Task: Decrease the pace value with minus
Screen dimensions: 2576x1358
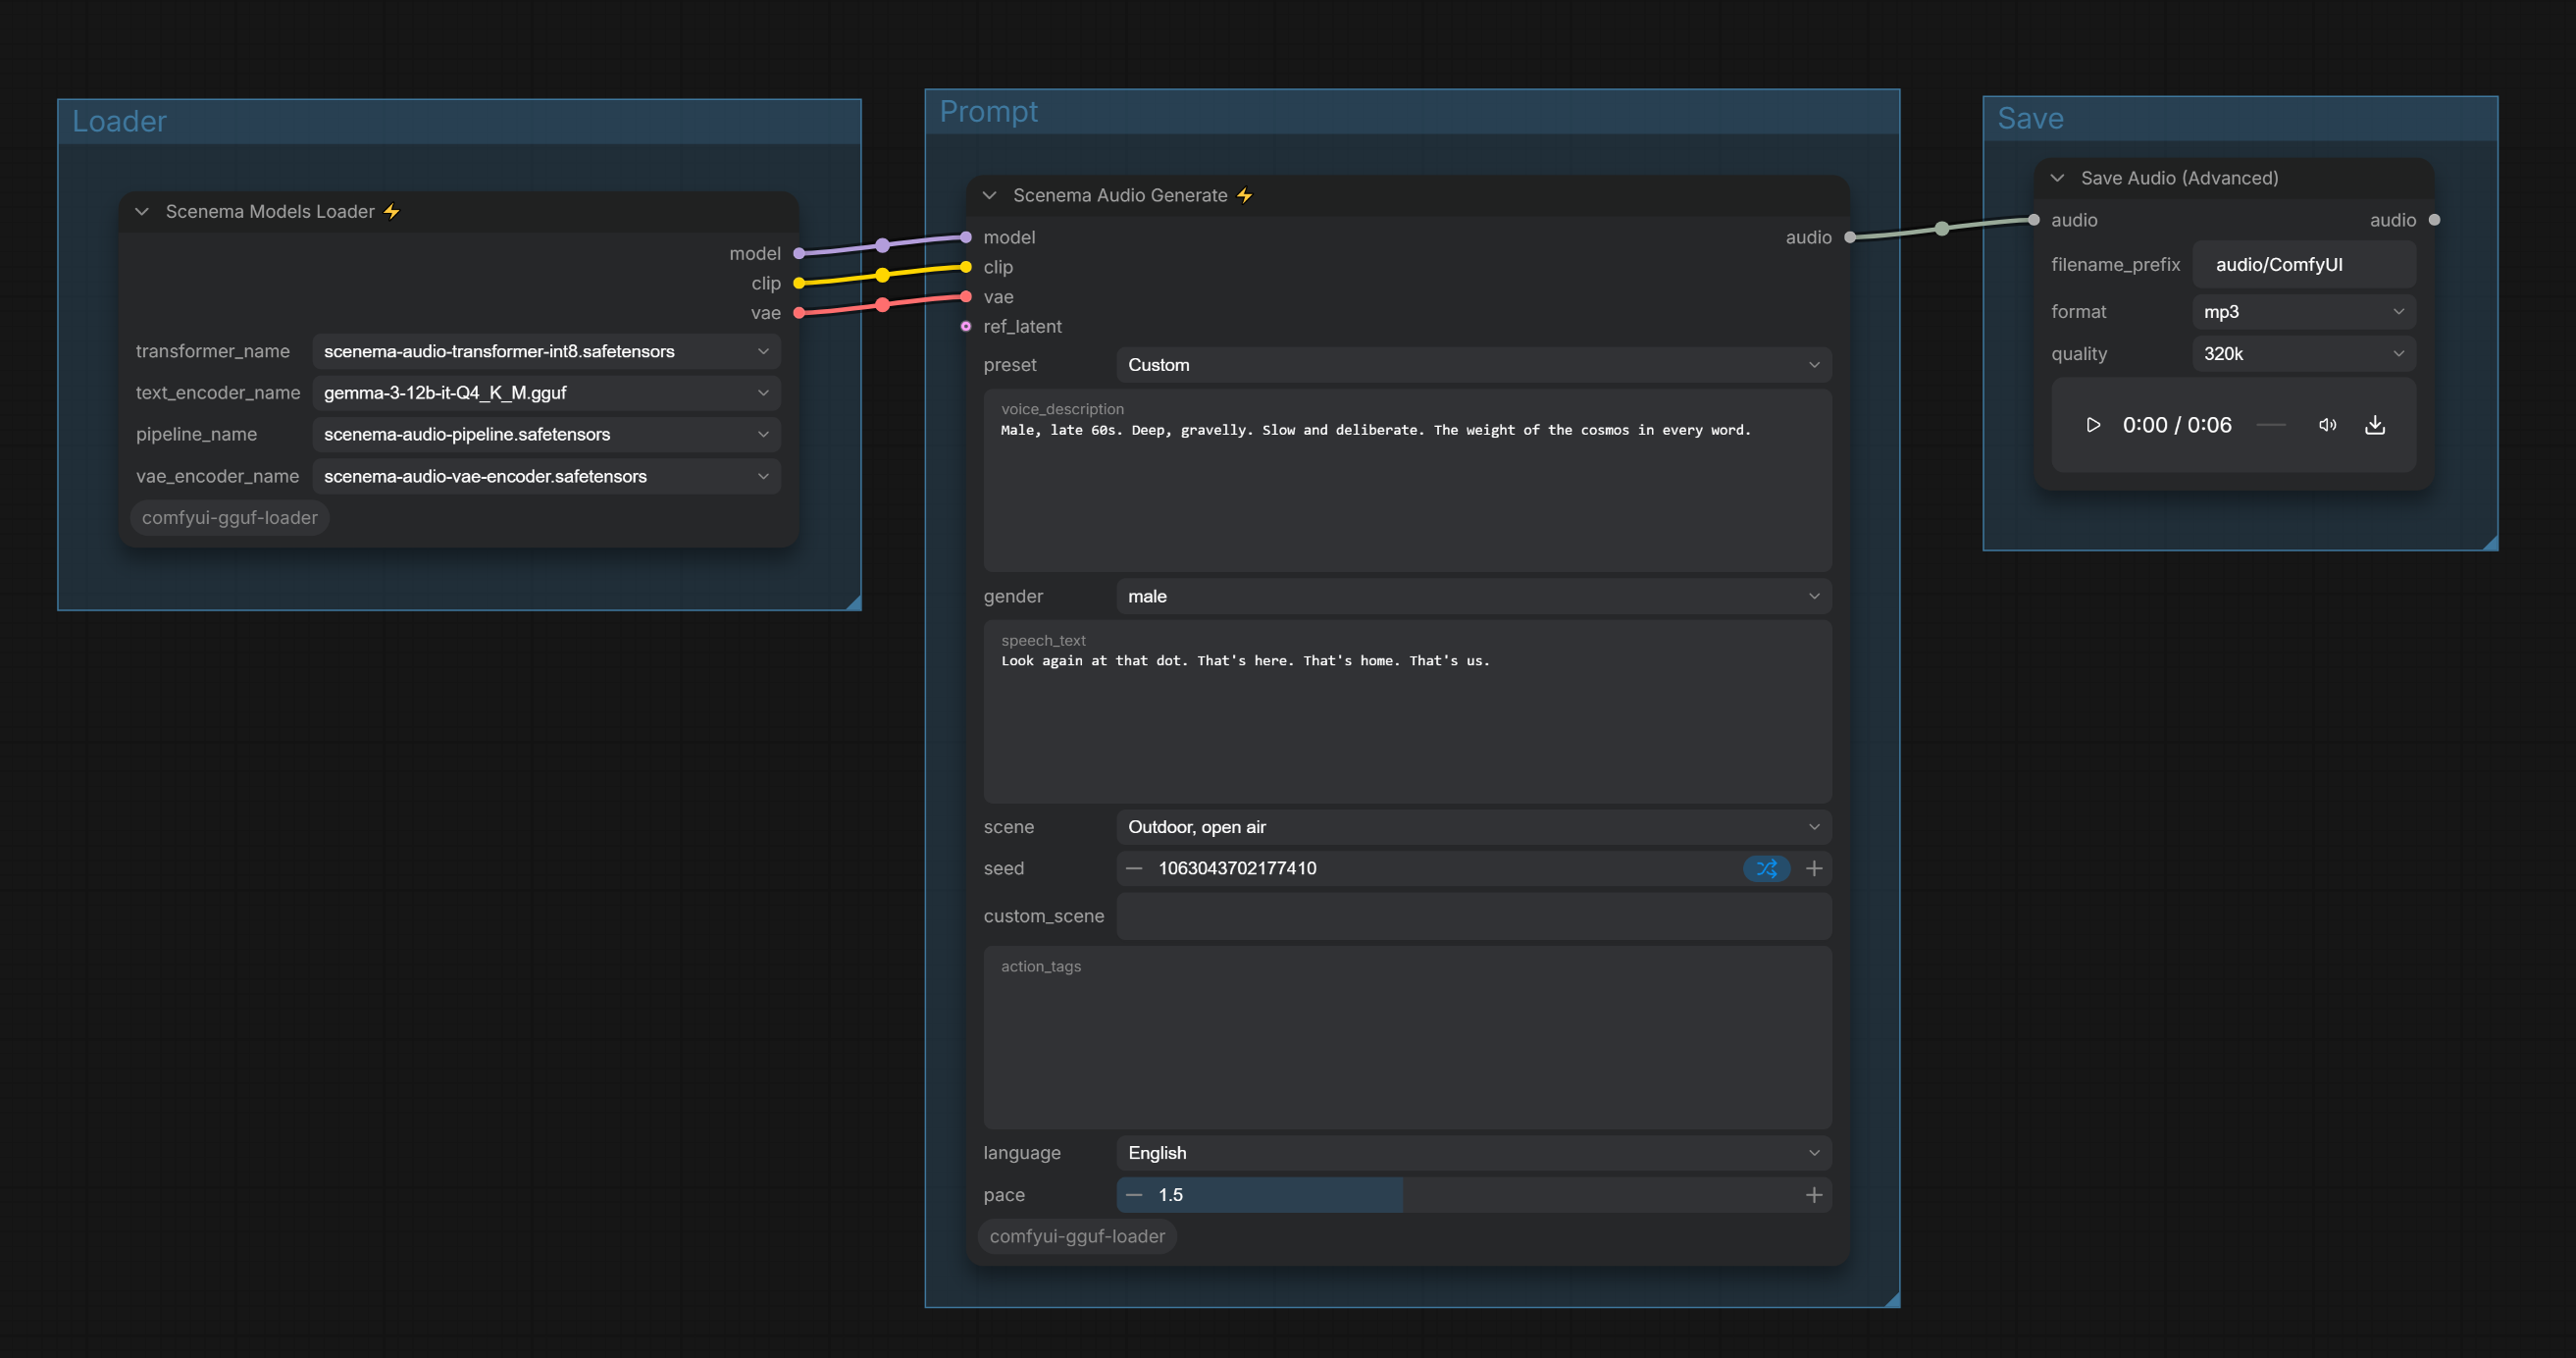Action: (x=1134, y=1195)
